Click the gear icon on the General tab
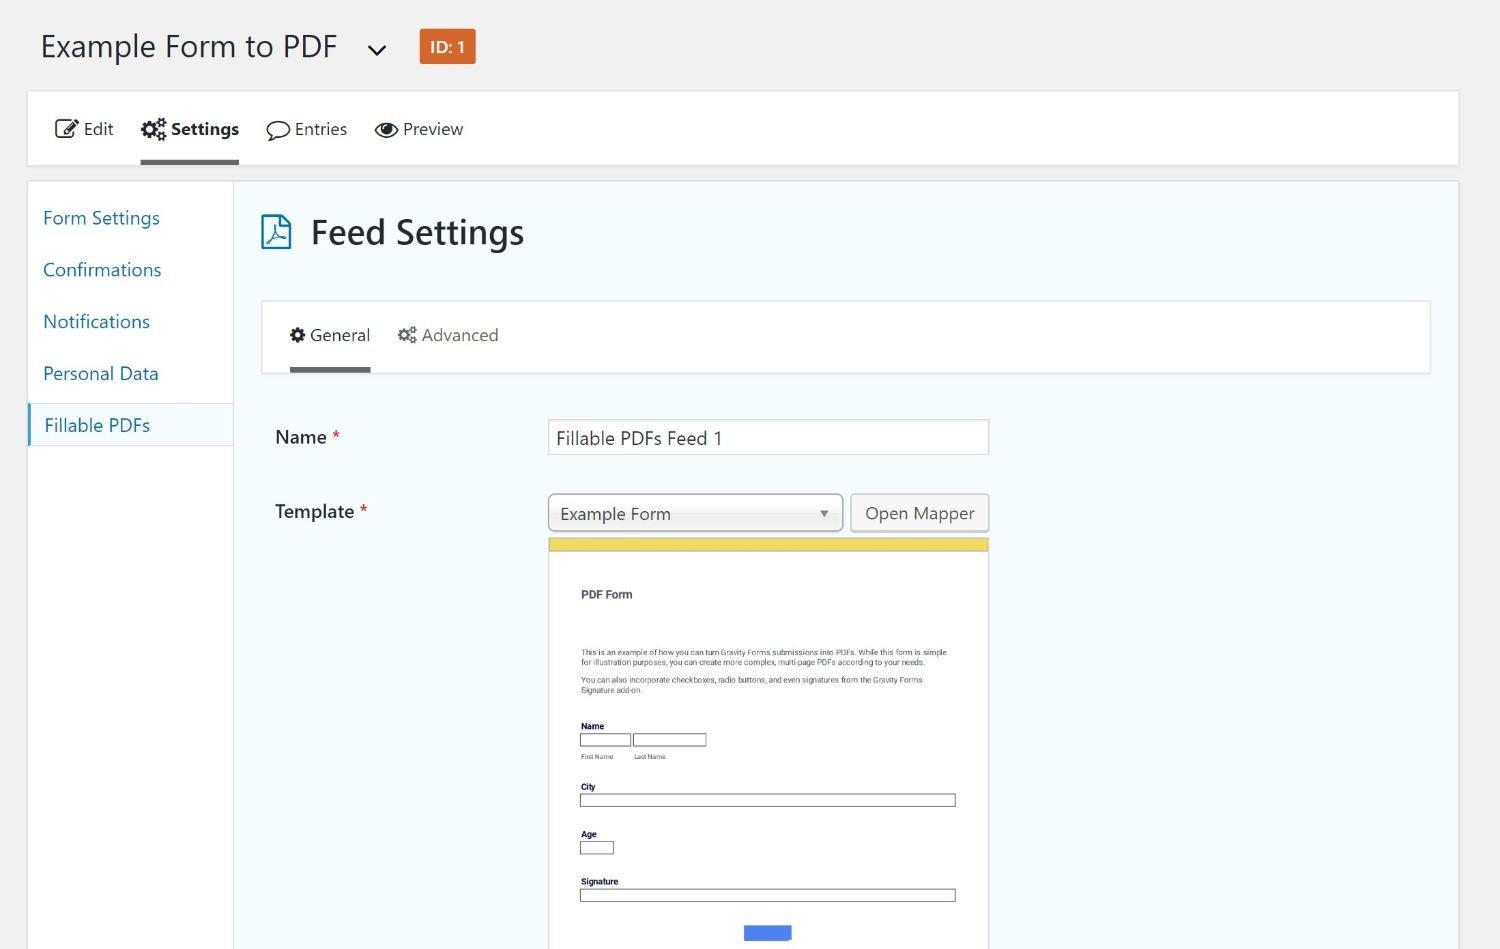Viewport: 1500px width, 949px height. point(298,335)
